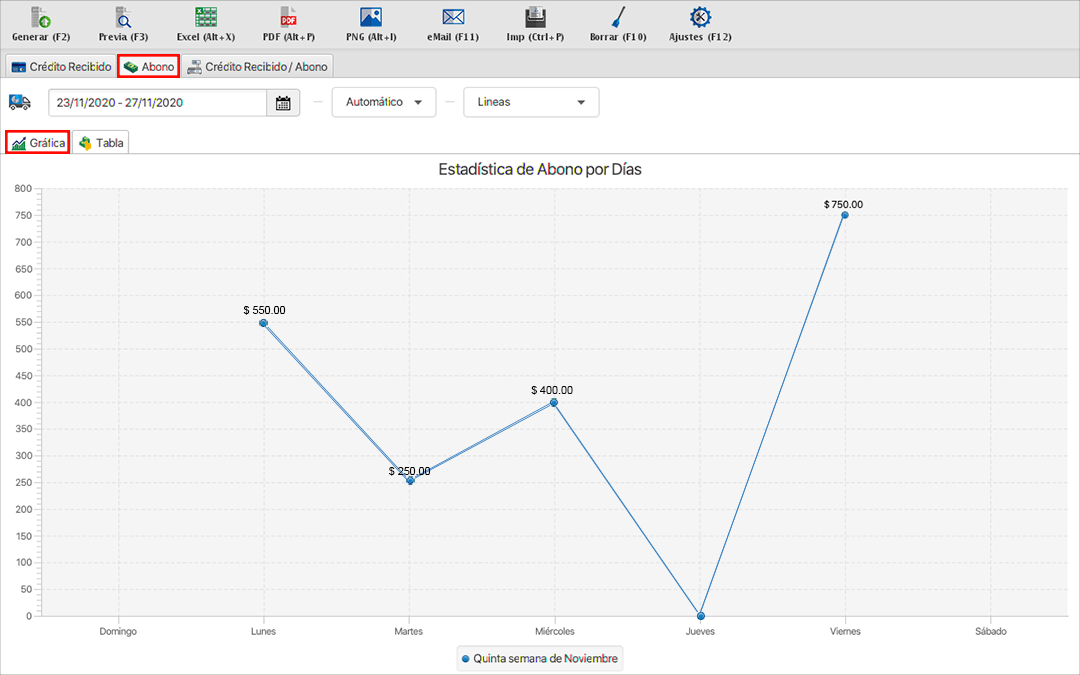The width and height of the screenshot is (1080, 675).
Task: Switch to the Tabla view tab
Action: pyautogui.click(x=101, y=143)
